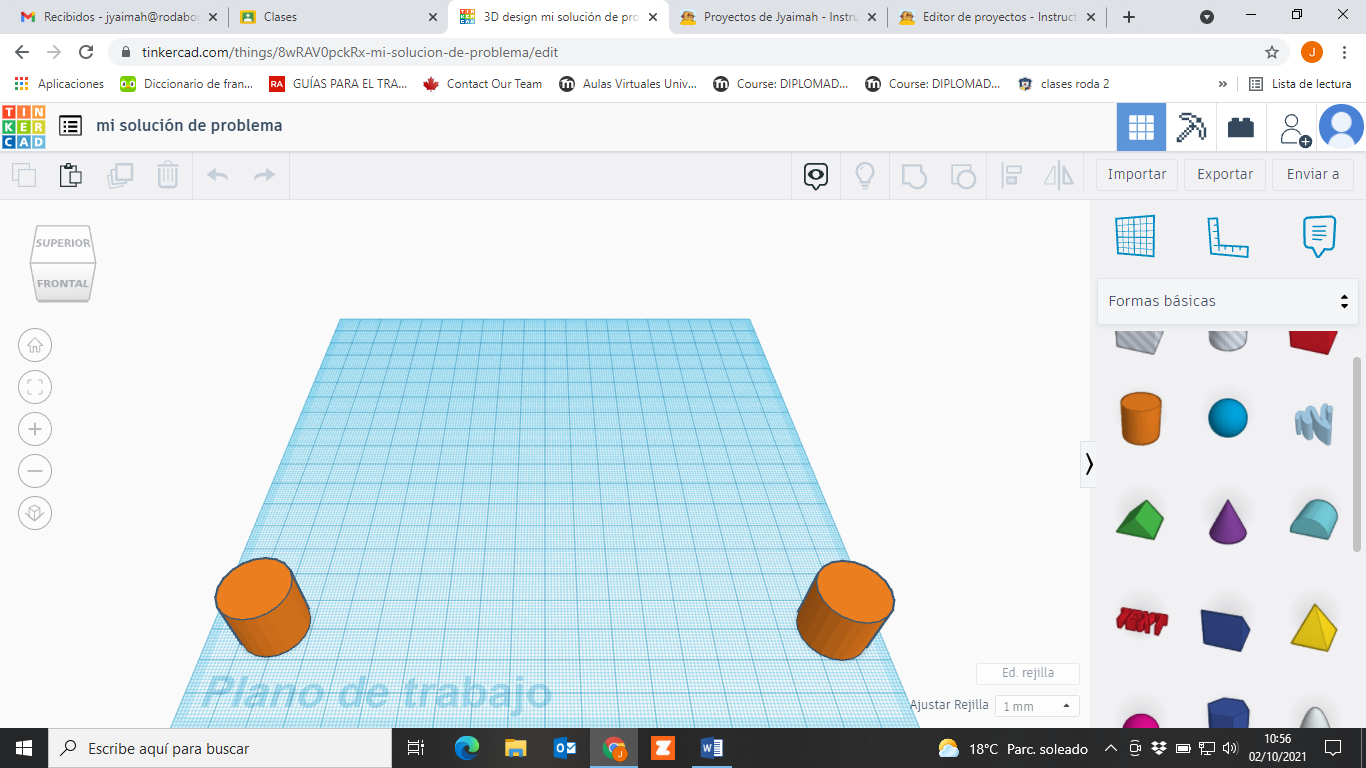
Task: Switch to 3D design grid view
Action: [x=1141, y=127]
